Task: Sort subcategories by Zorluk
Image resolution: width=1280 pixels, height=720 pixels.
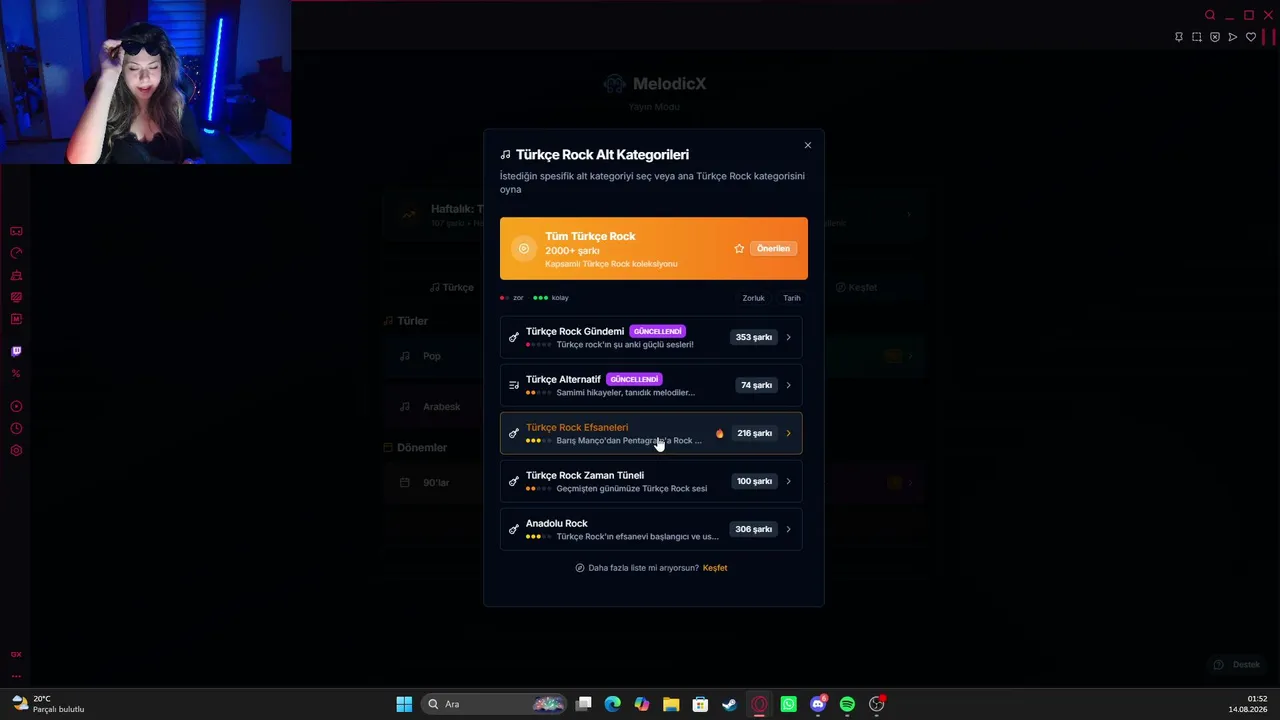Action: point(753,298)
